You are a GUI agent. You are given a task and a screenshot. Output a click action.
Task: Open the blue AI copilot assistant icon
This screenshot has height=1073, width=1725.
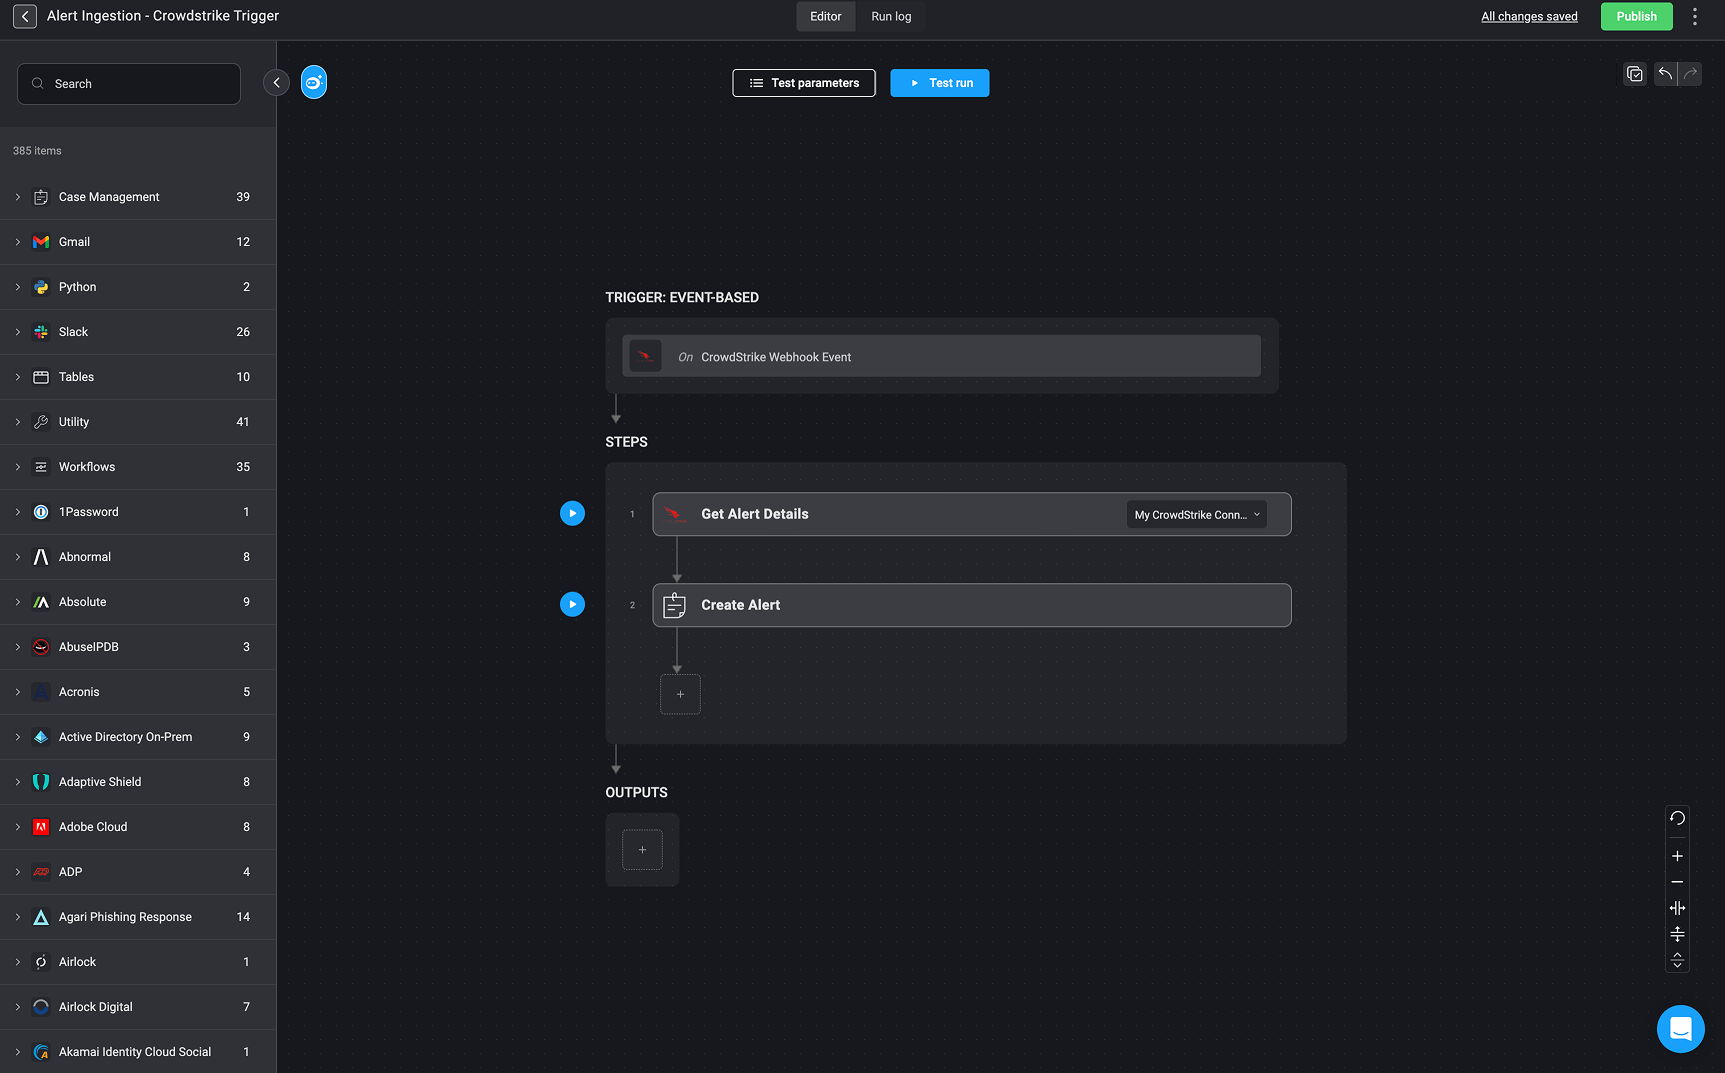coord(314,83)
